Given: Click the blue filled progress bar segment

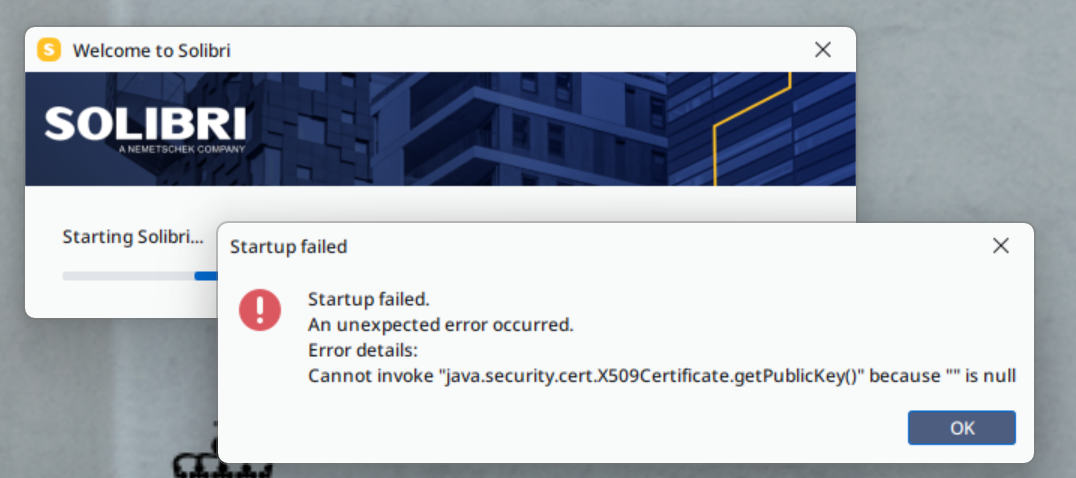Looking at the screenshot, I should click(206, 276).
